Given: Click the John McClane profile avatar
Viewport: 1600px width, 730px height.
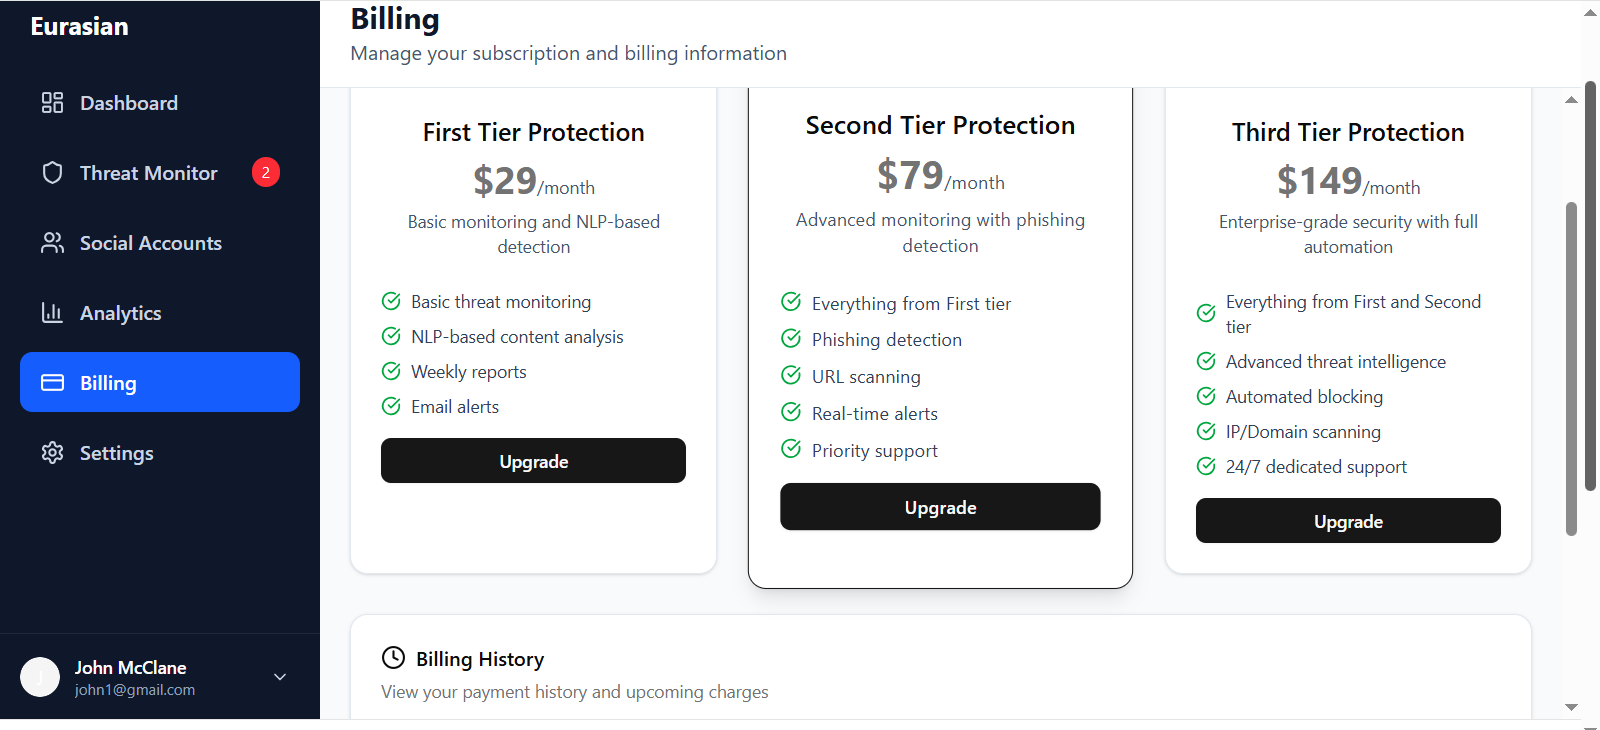Looking at the screenshot, I should (x=40, y=677).
